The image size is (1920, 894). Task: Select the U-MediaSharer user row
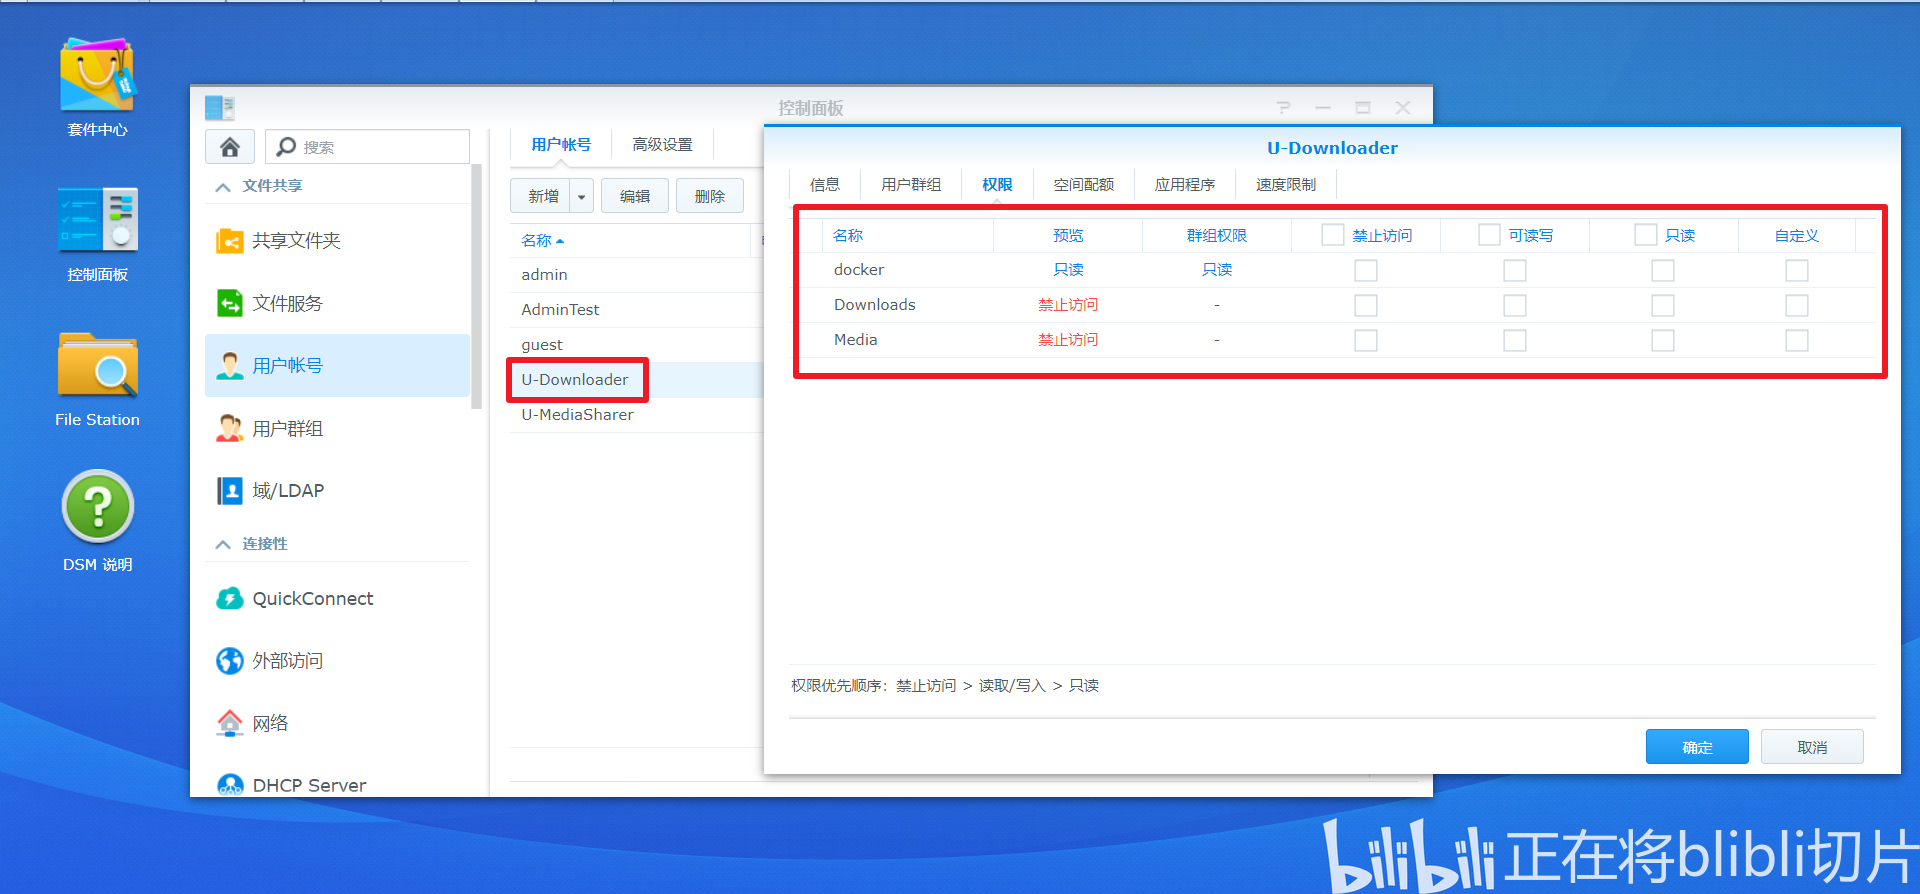pyautogui.click(x=636, y=415)
